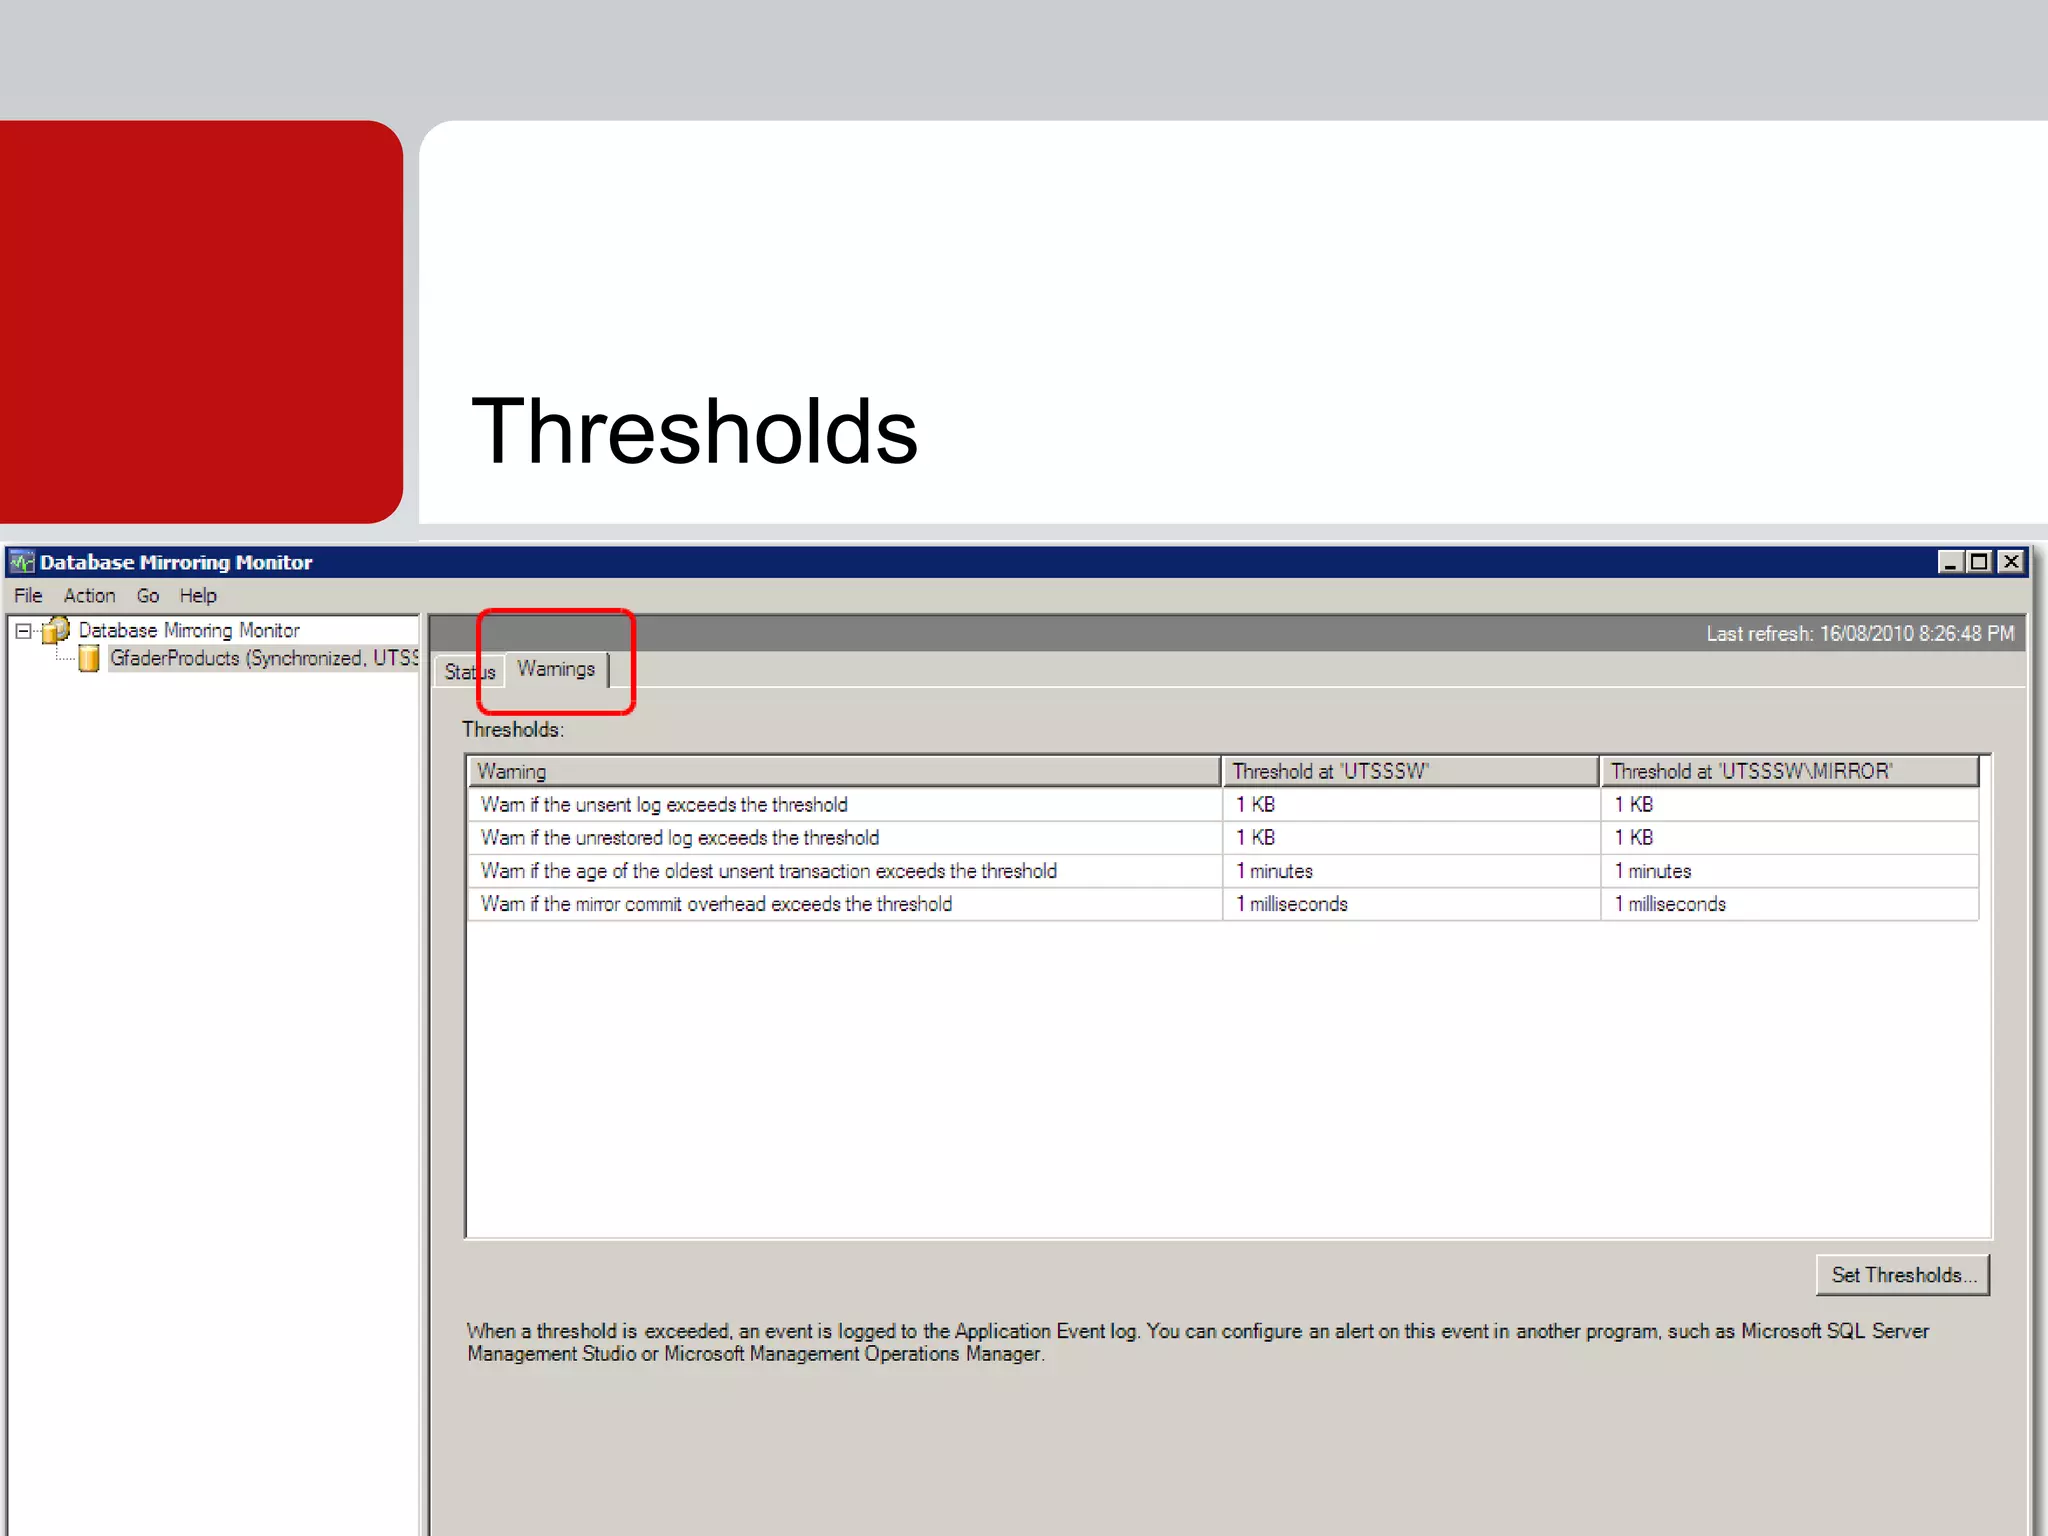The image size is (2048, 1536).
Task: Open the Go menu
Action: [x=148, y=596]
